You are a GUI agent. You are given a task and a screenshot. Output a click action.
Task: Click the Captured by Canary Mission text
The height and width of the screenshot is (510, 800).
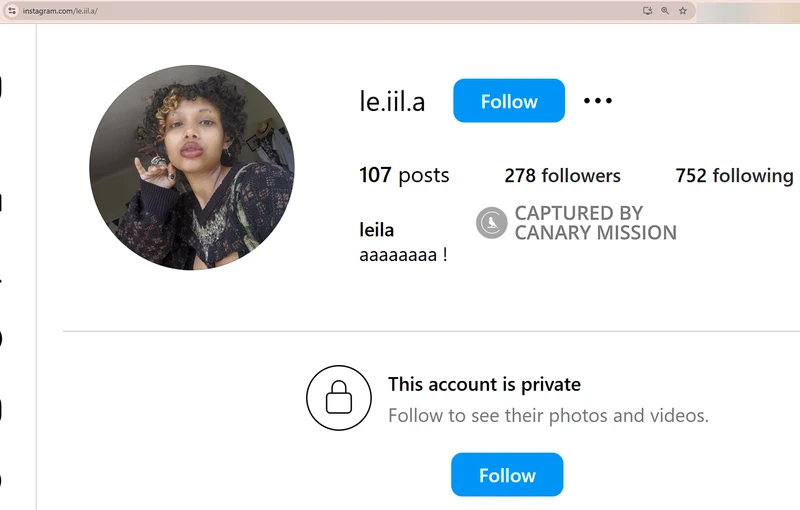tap(595, 223)
